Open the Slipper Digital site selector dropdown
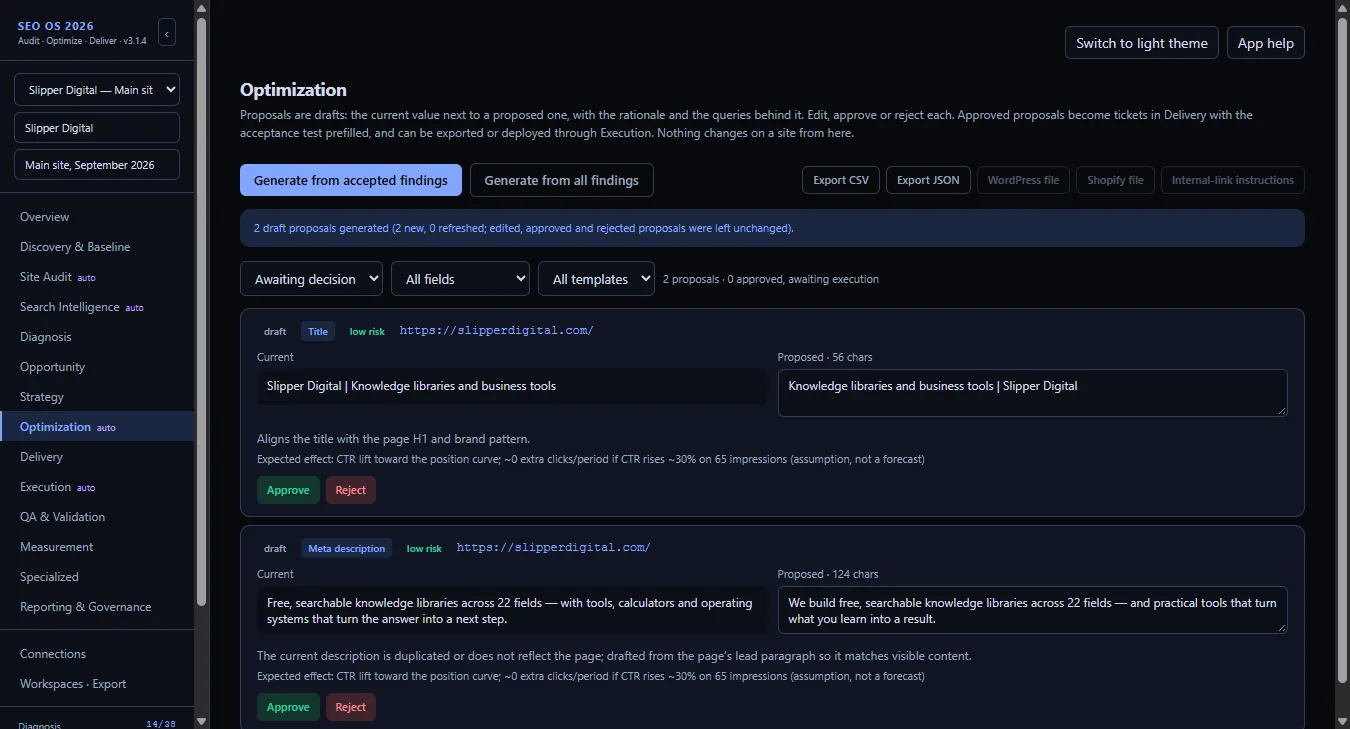Screen dimensions: 1350x729 coord(97,90)
